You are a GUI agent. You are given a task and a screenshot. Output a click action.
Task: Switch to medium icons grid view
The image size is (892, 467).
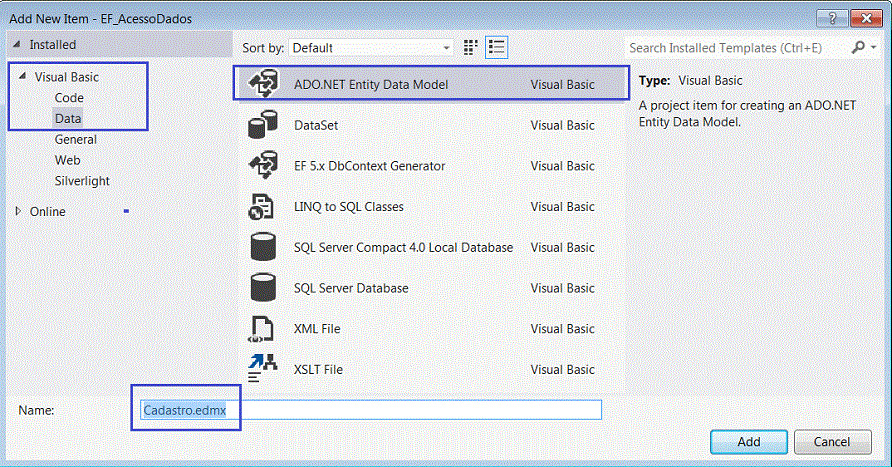tap(470, 48)
